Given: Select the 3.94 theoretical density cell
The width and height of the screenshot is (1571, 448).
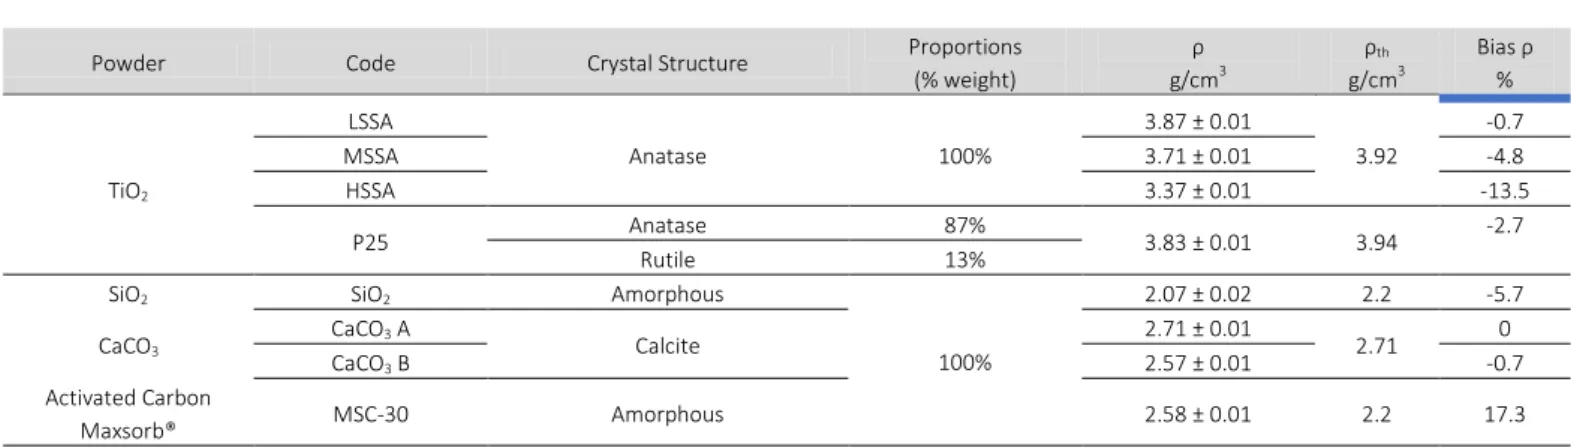Looking at the screenshot, I should [x=1376, y=242].
